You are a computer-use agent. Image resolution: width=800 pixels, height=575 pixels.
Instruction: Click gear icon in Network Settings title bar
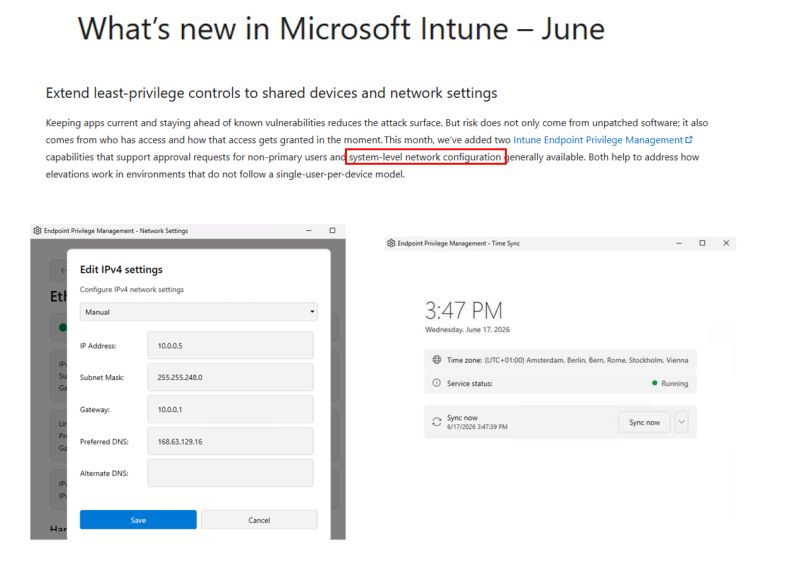click(x=37, y=231)
